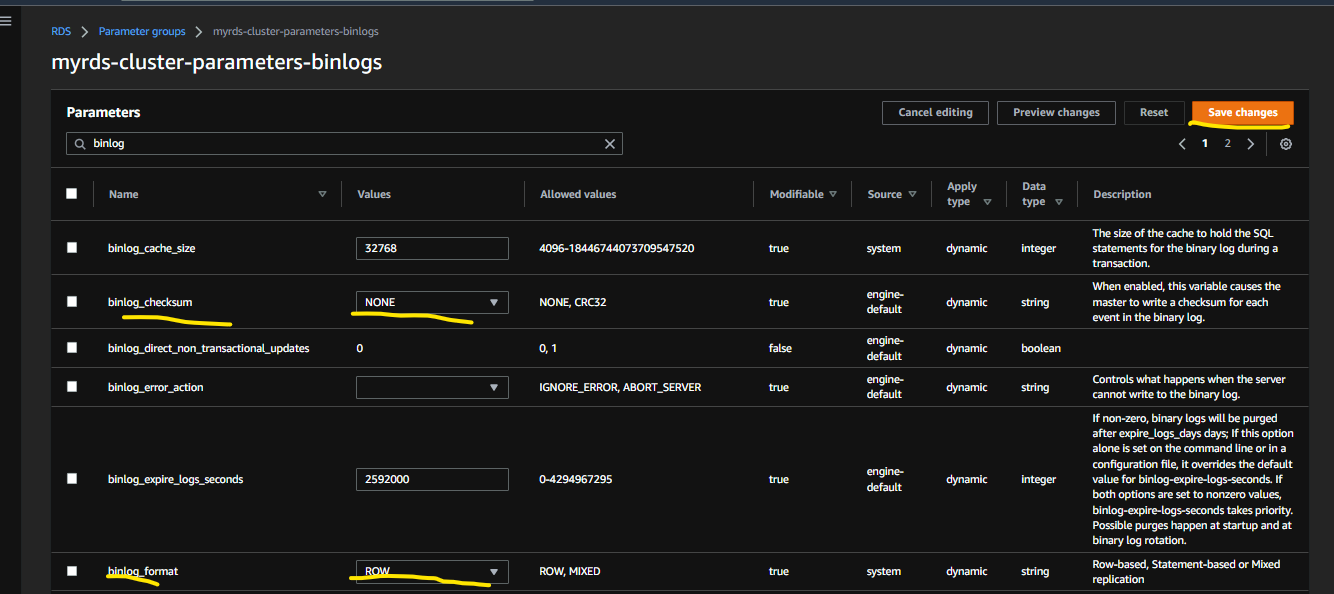
Task: Open the empty binlog_error_action value dropdown
Action: 432,387
